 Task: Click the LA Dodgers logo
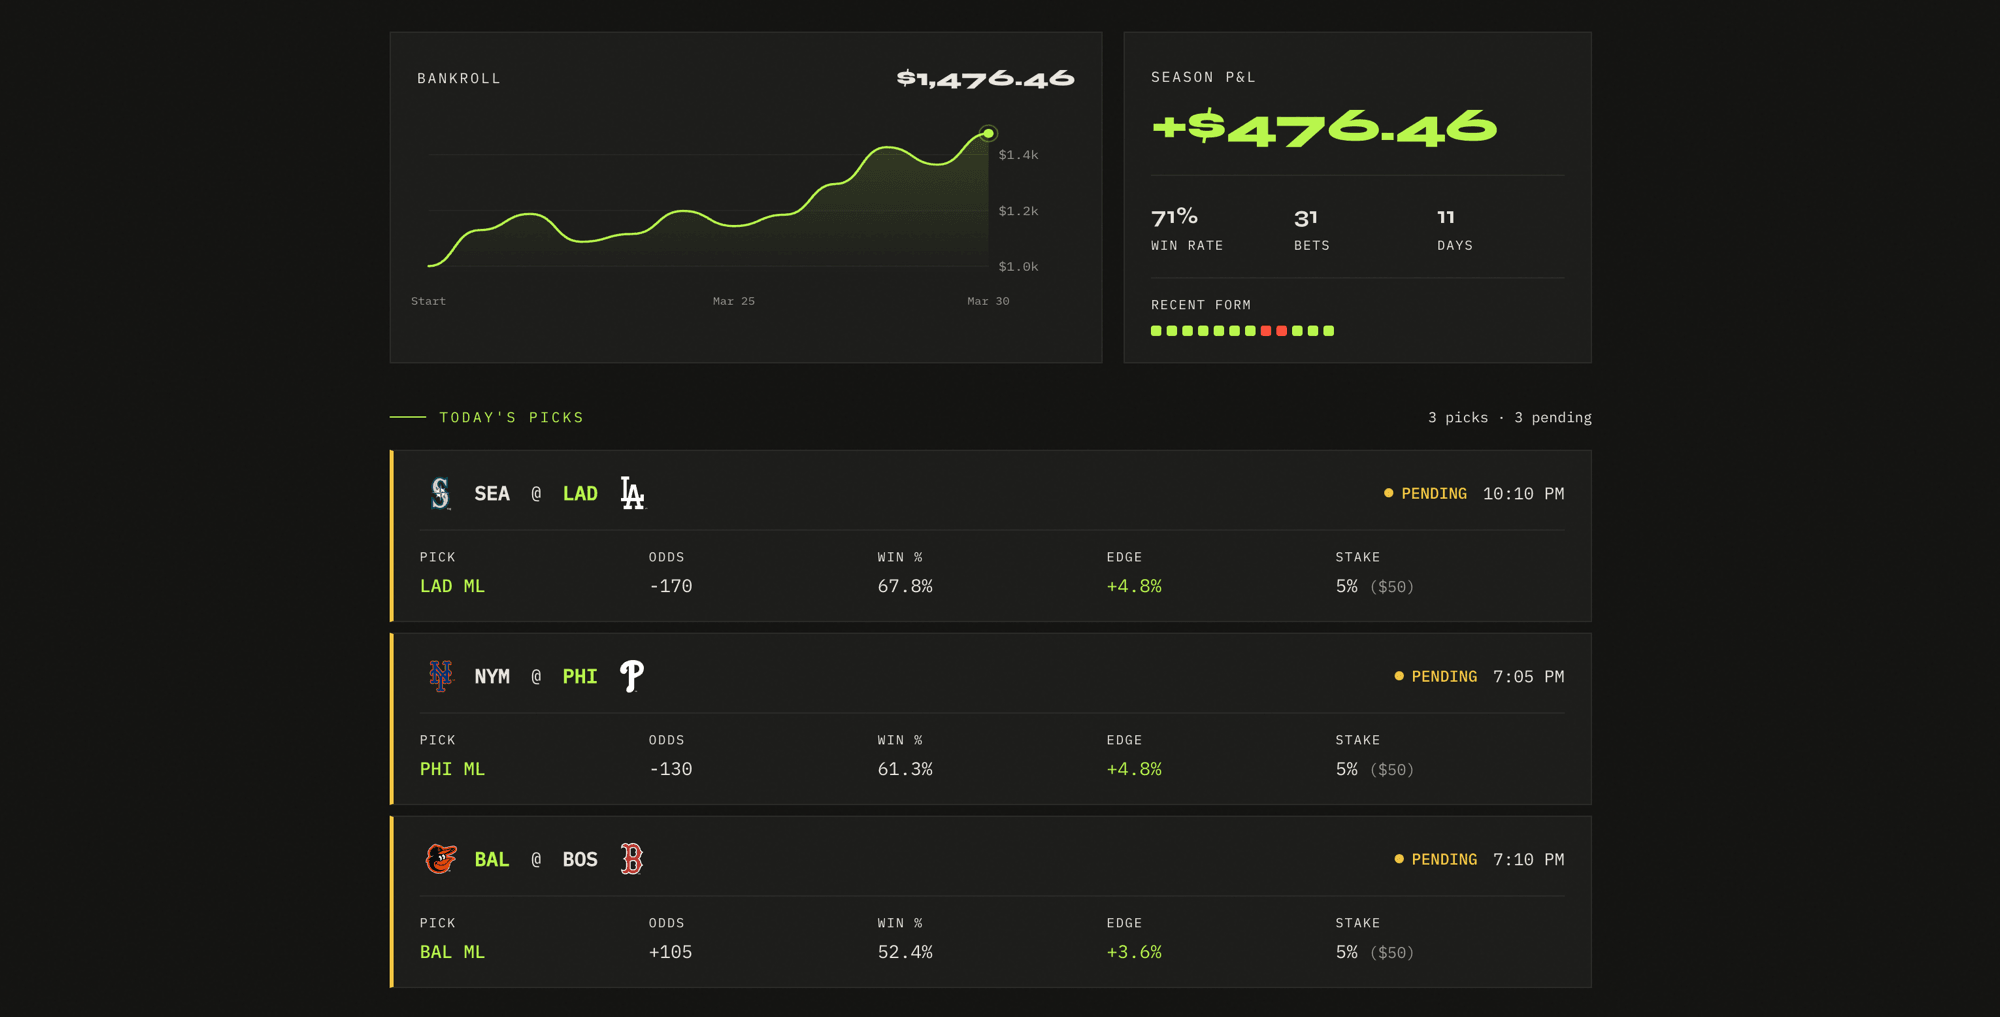pos(632,493)
